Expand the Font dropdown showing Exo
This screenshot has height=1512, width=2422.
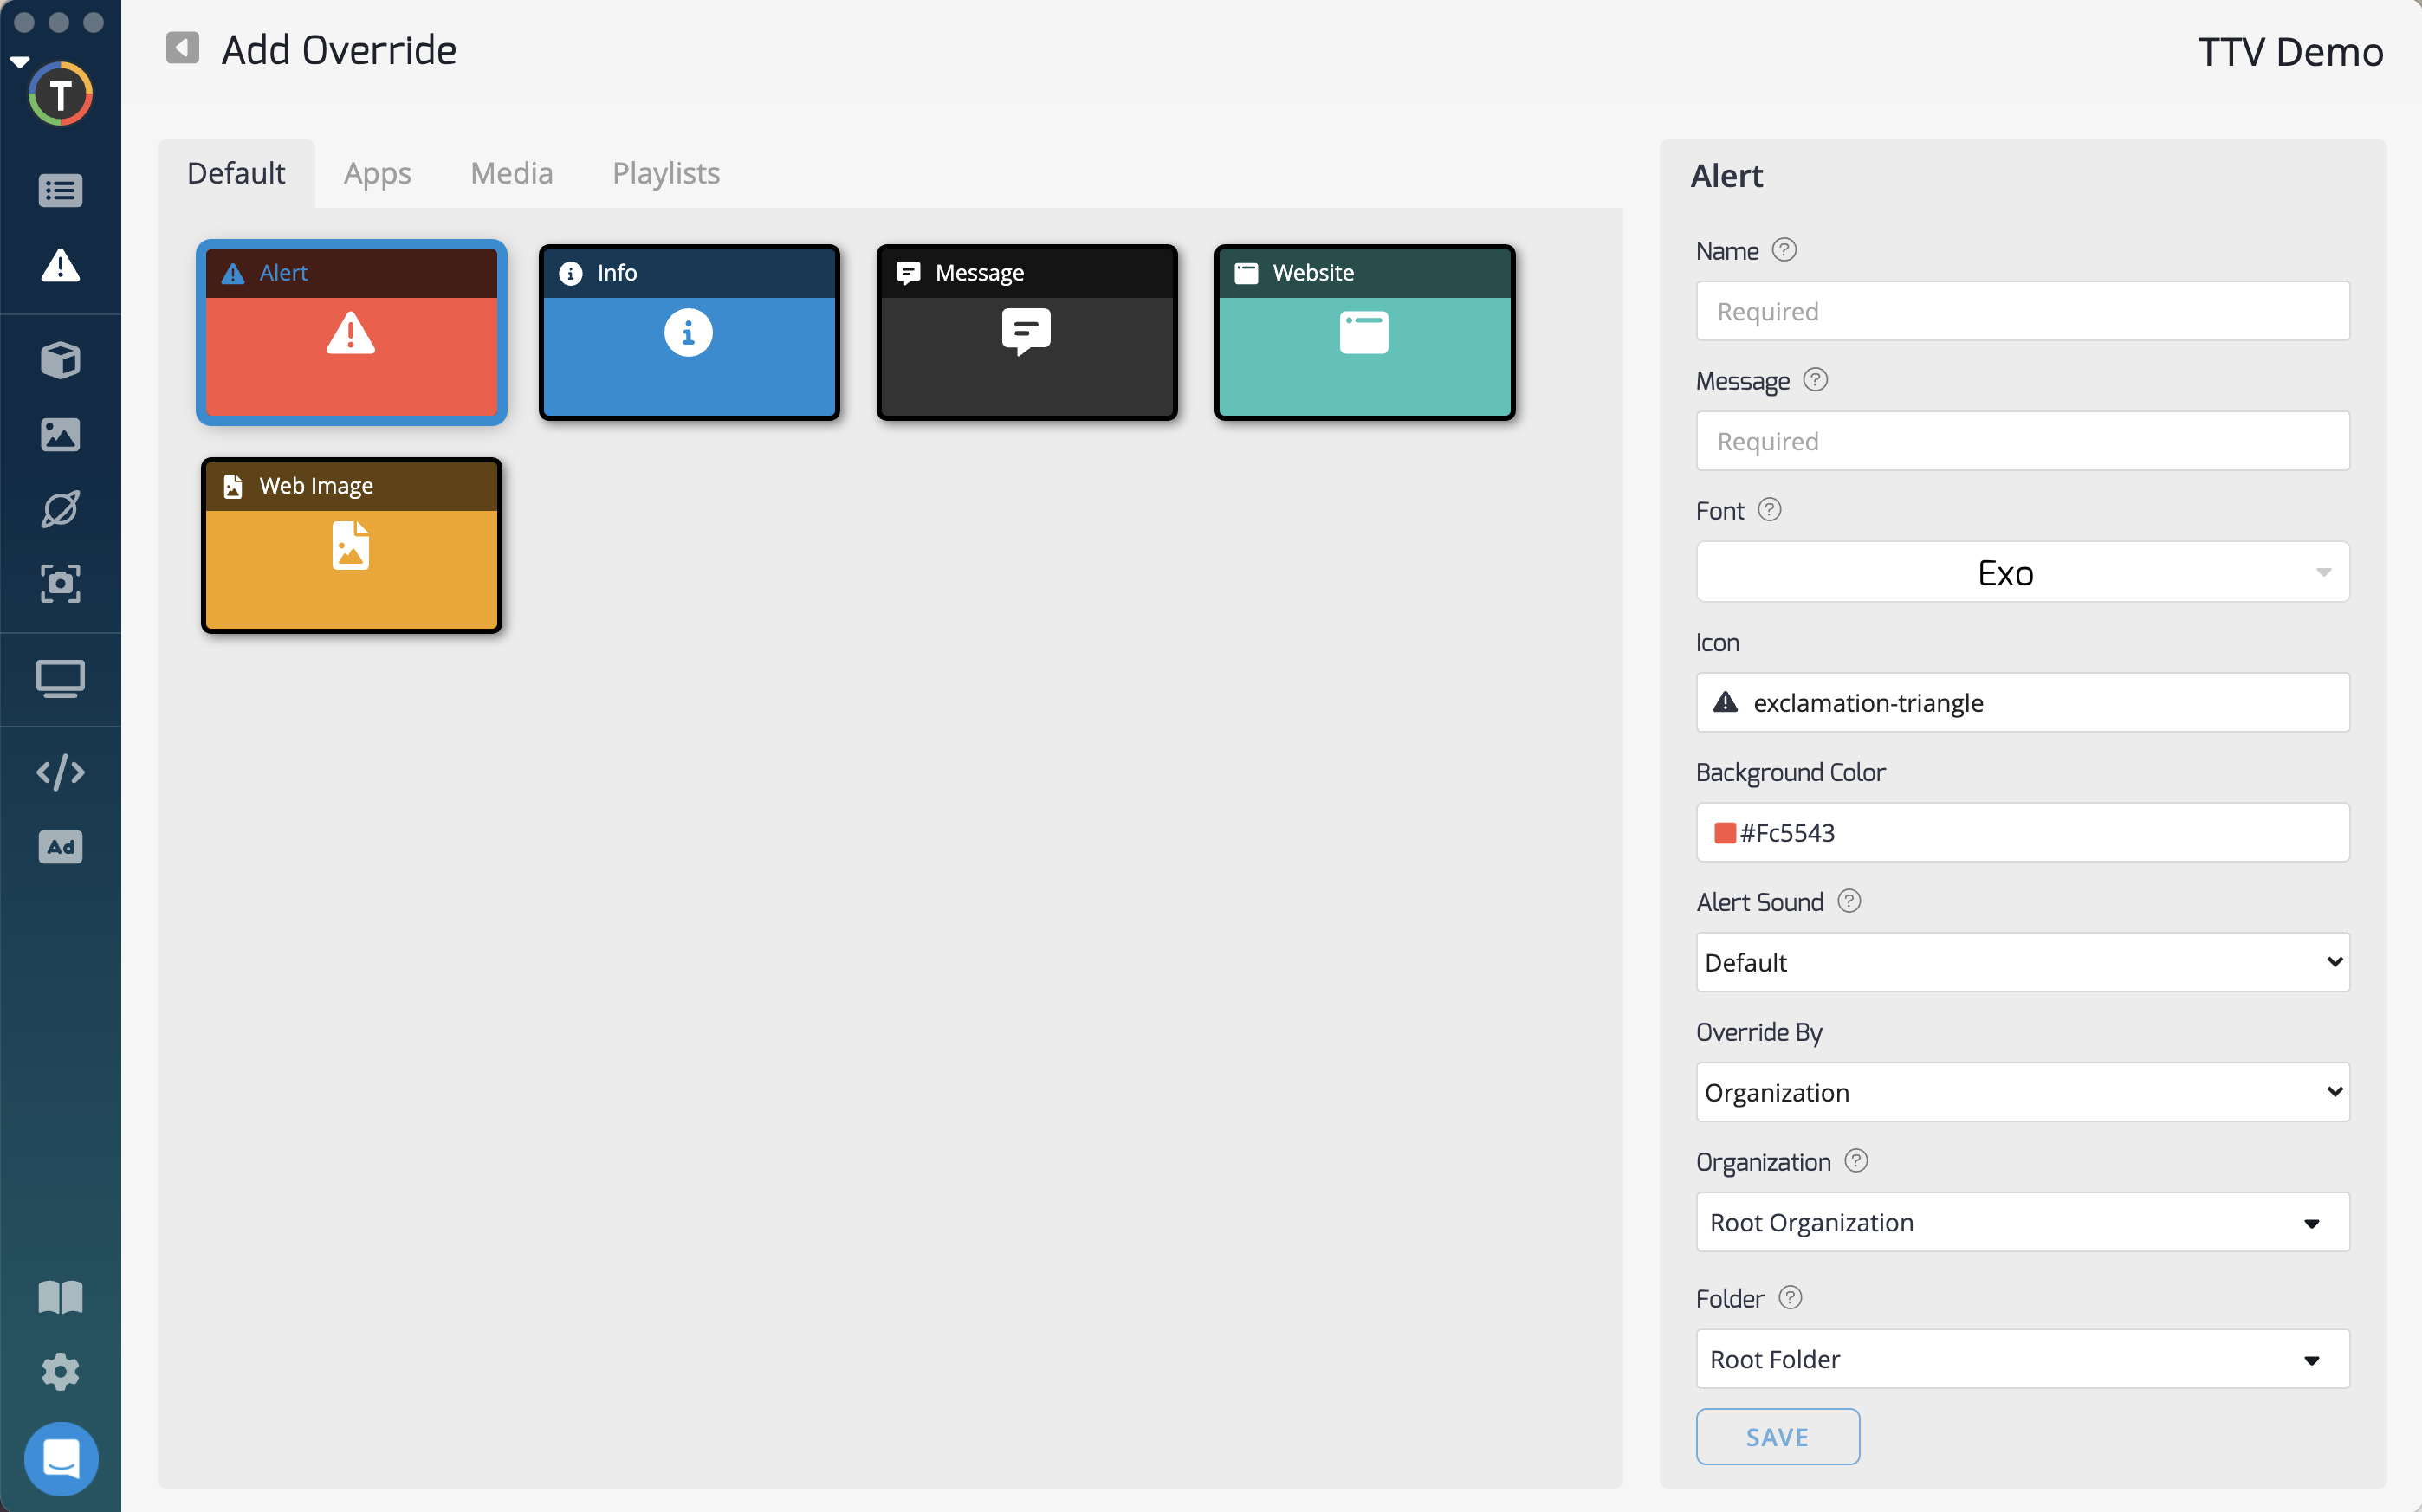(2022, 572)
